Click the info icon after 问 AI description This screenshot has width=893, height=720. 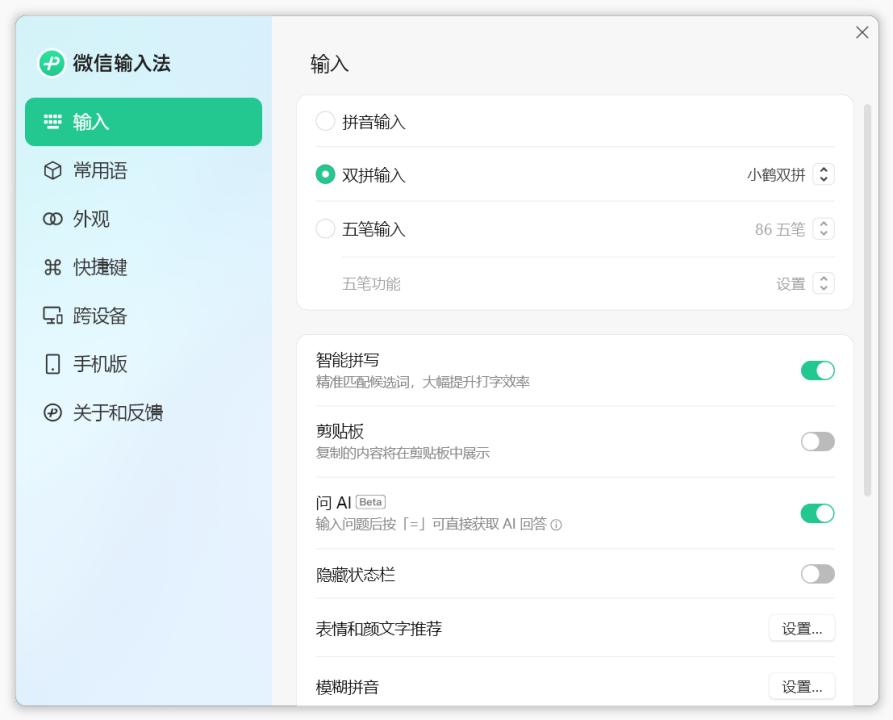pyautogui.click(x=556, y=525)
